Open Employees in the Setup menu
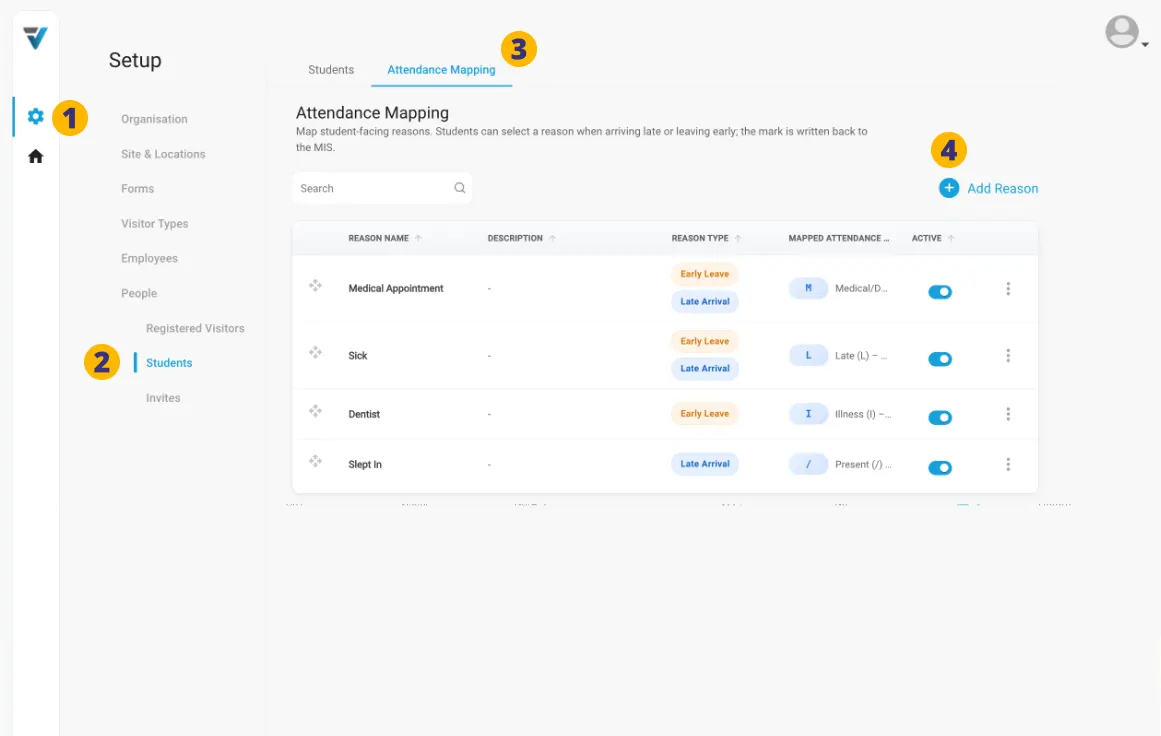This screenshot has width=1161, height=736. tap(150, 258)
